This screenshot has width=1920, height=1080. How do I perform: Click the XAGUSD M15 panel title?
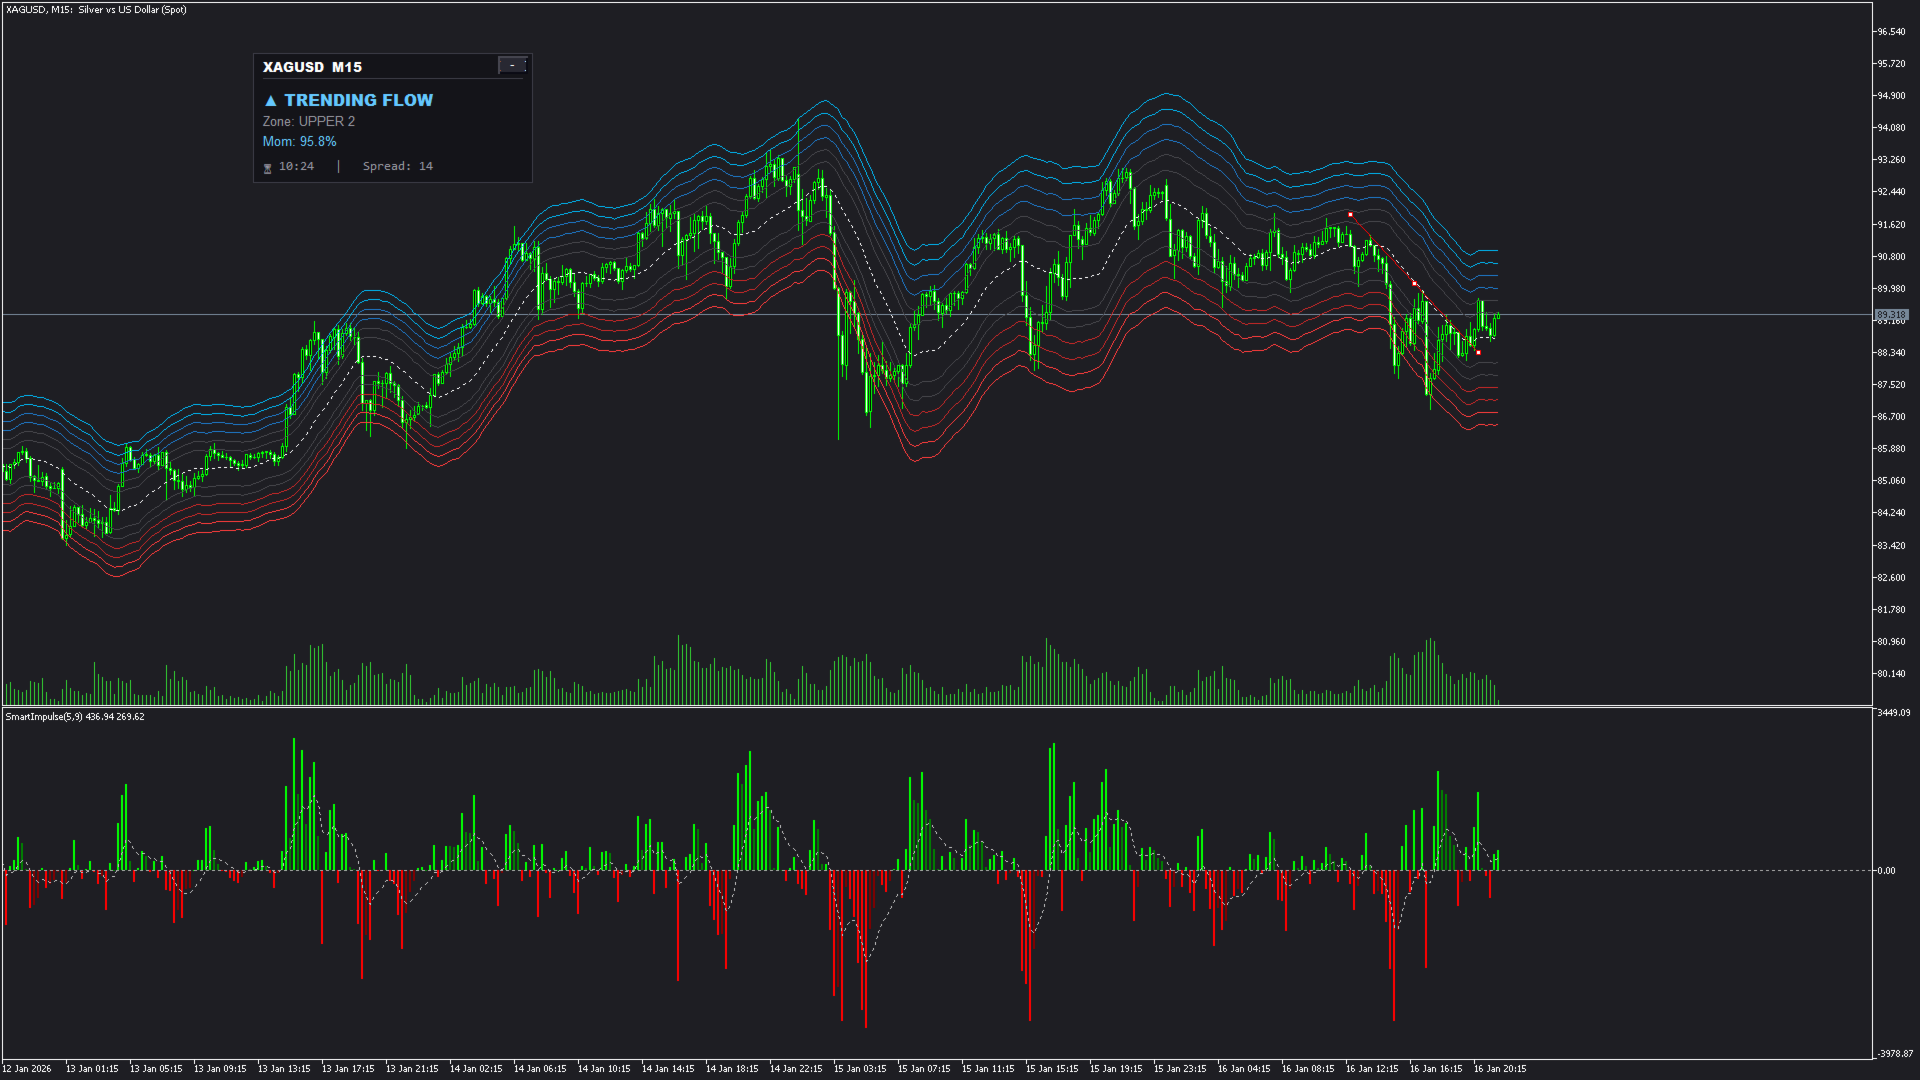[x=312, y=67]
